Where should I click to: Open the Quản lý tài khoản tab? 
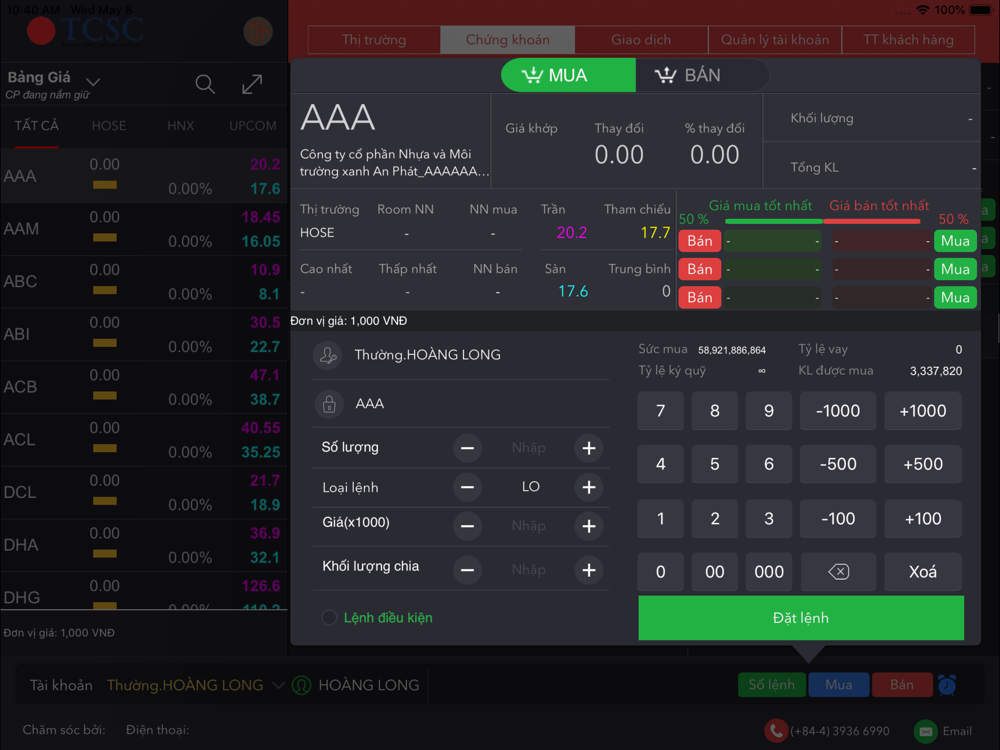coord(775,40)
